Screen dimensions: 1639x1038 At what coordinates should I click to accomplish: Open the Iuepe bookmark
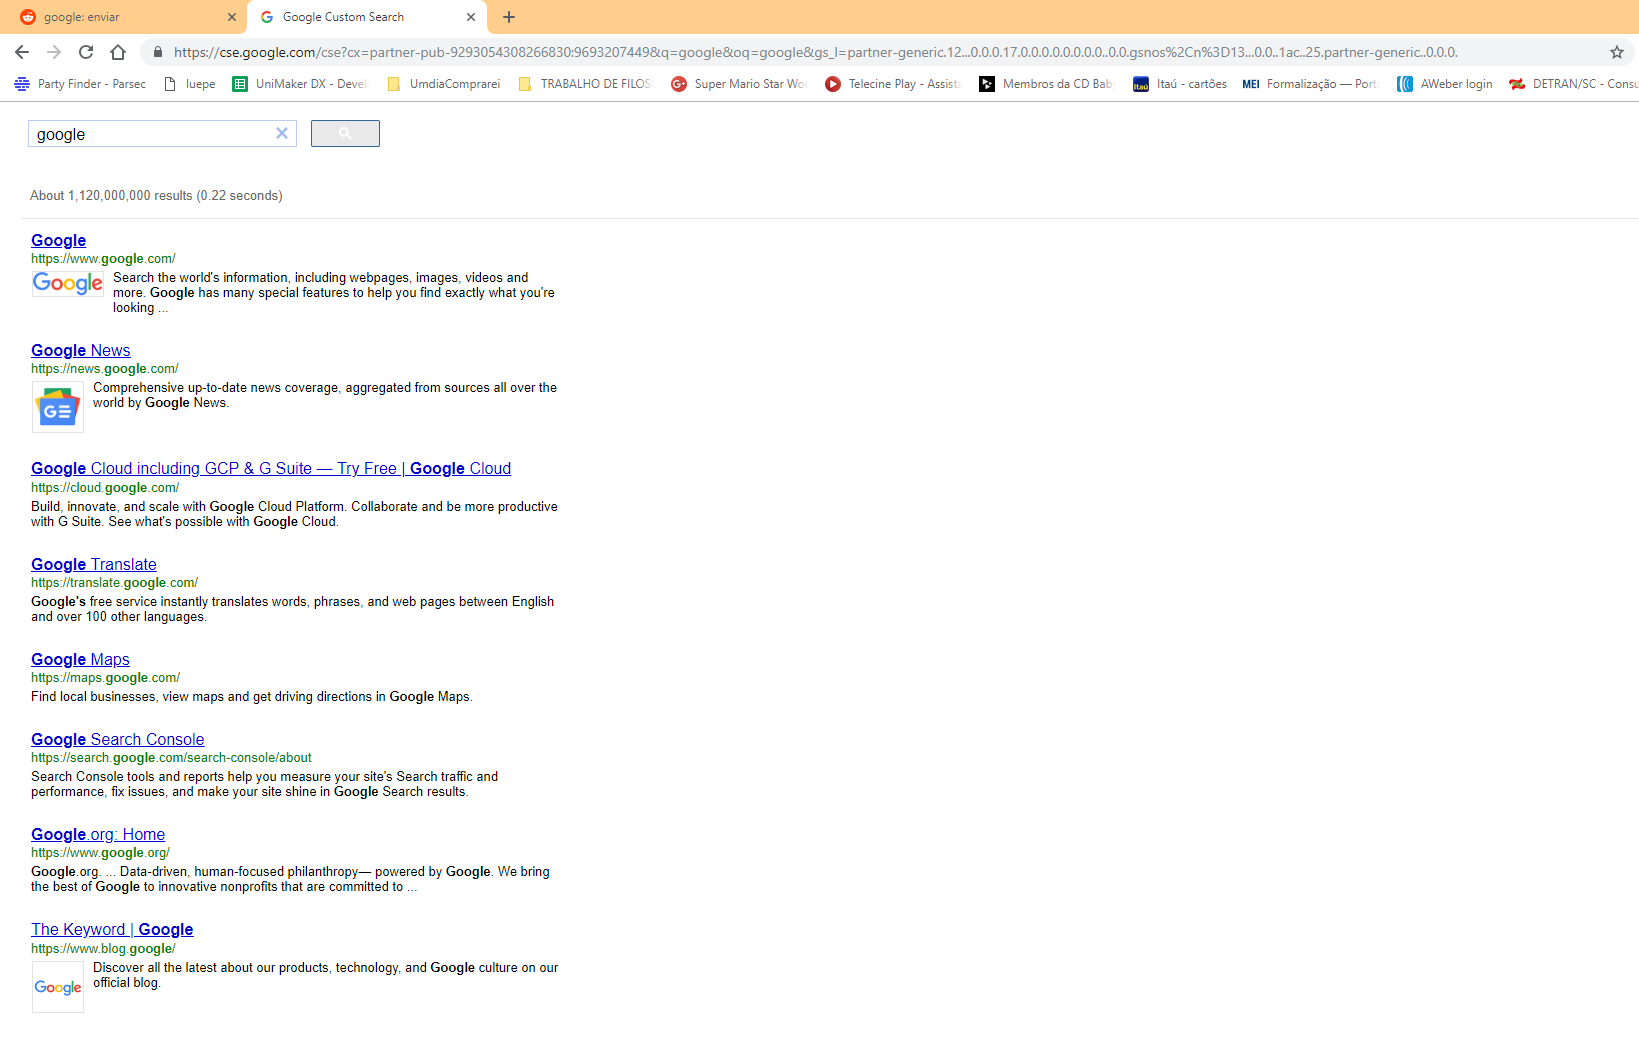[x=189, y=84]
